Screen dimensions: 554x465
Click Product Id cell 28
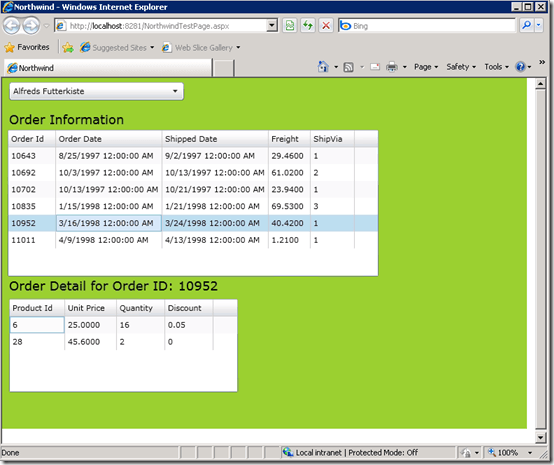pyautogui.click(x=37, y=342)
